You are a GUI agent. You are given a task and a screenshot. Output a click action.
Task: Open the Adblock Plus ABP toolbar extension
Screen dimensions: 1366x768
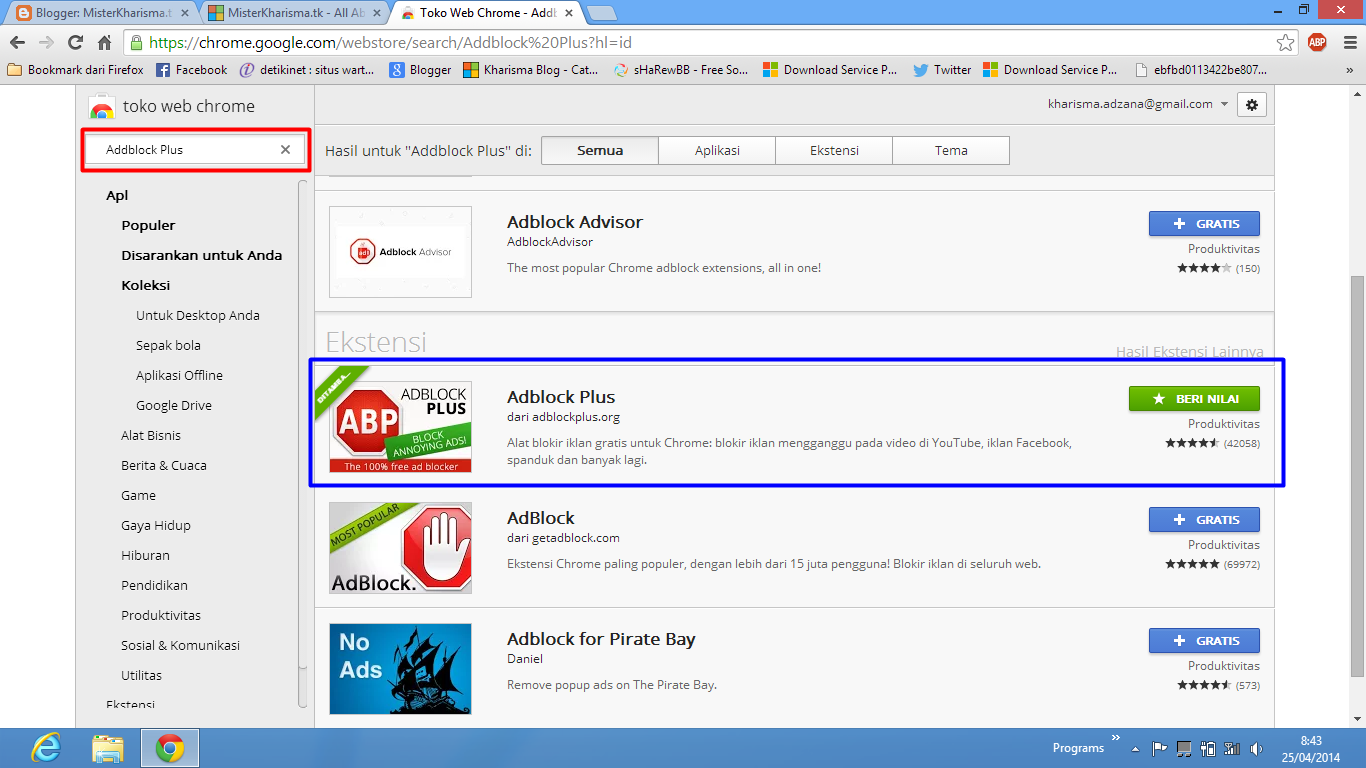(x=1317, y=42)
